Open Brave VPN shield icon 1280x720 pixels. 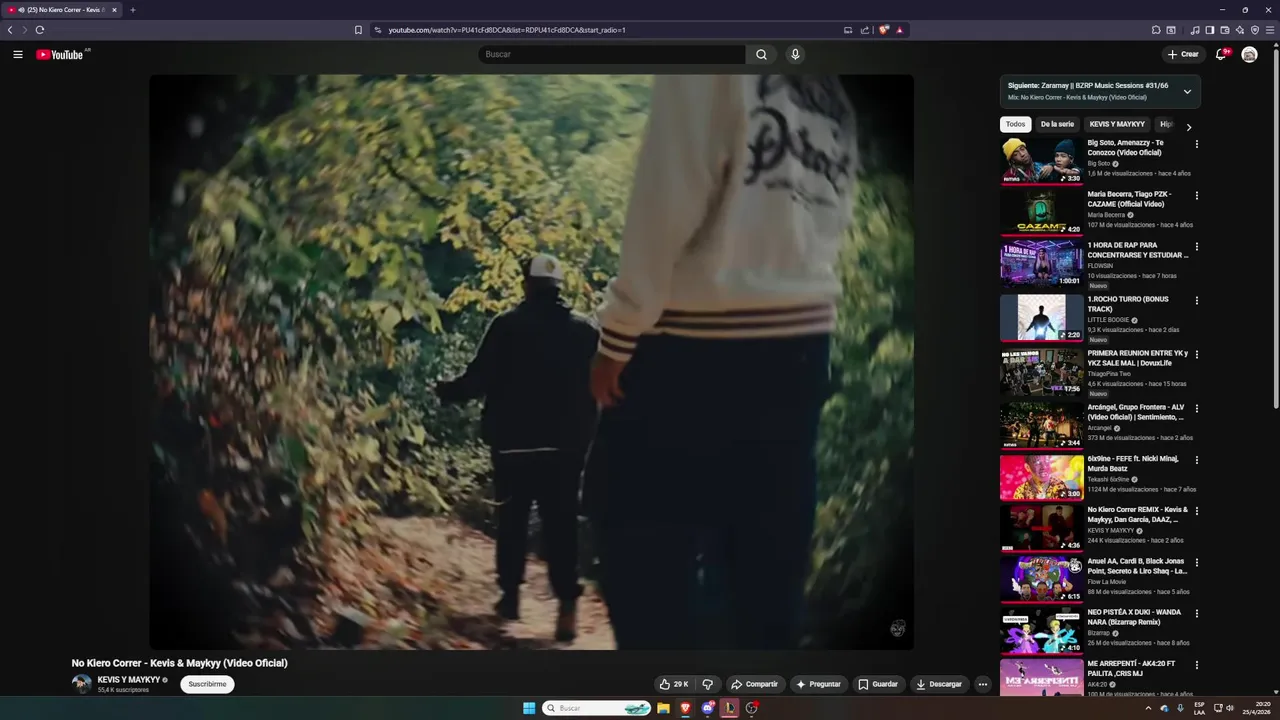pyautogui.click(x=1255, y=30)
